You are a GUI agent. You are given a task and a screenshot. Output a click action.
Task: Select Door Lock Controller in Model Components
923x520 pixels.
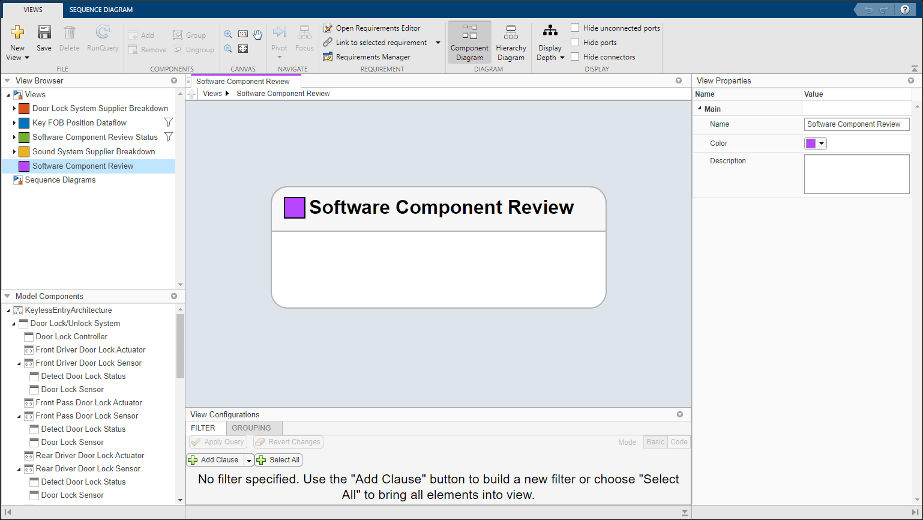coord(71,337)
